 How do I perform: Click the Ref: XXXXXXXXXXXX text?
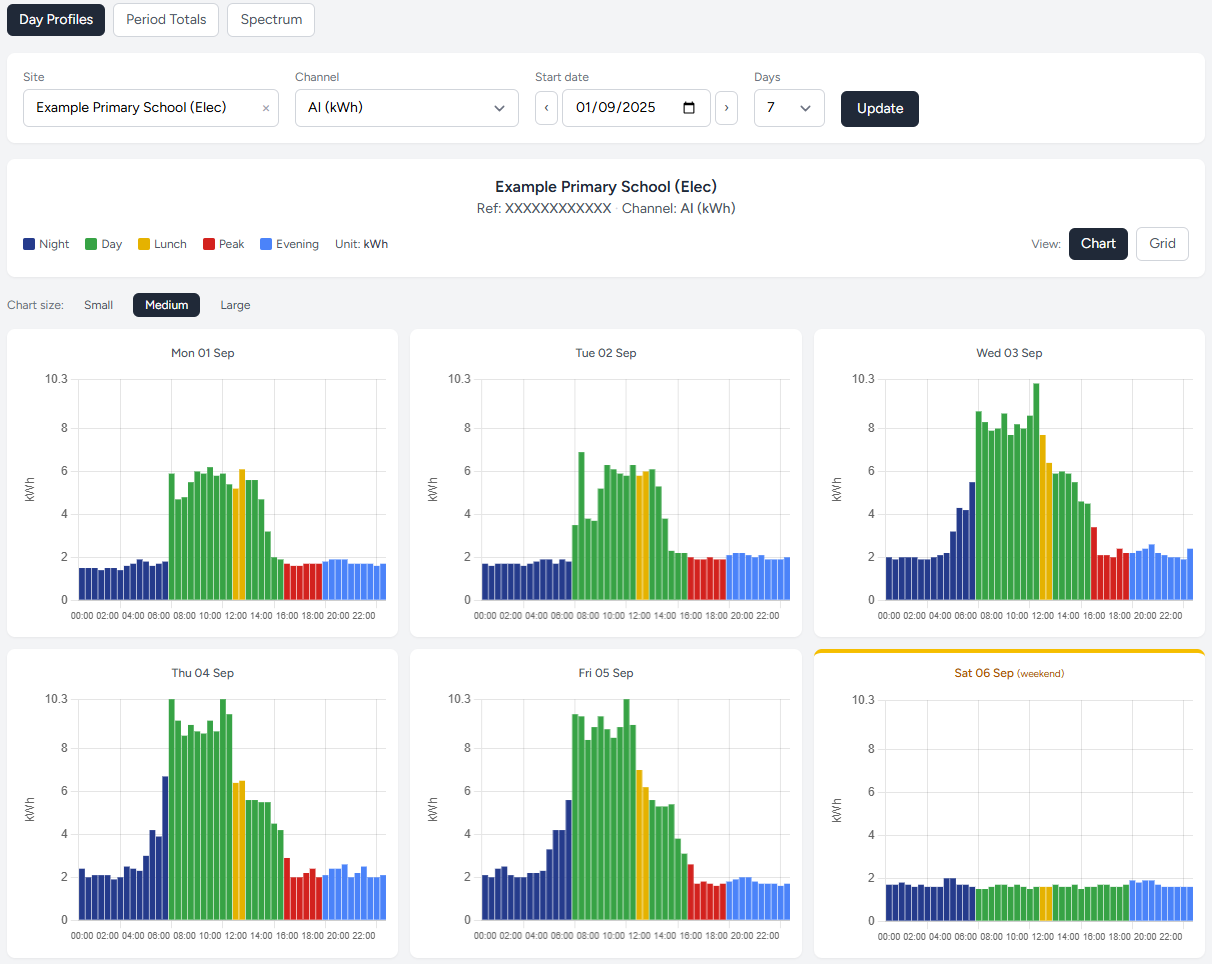pyautogui.click(x=544, y=209)
